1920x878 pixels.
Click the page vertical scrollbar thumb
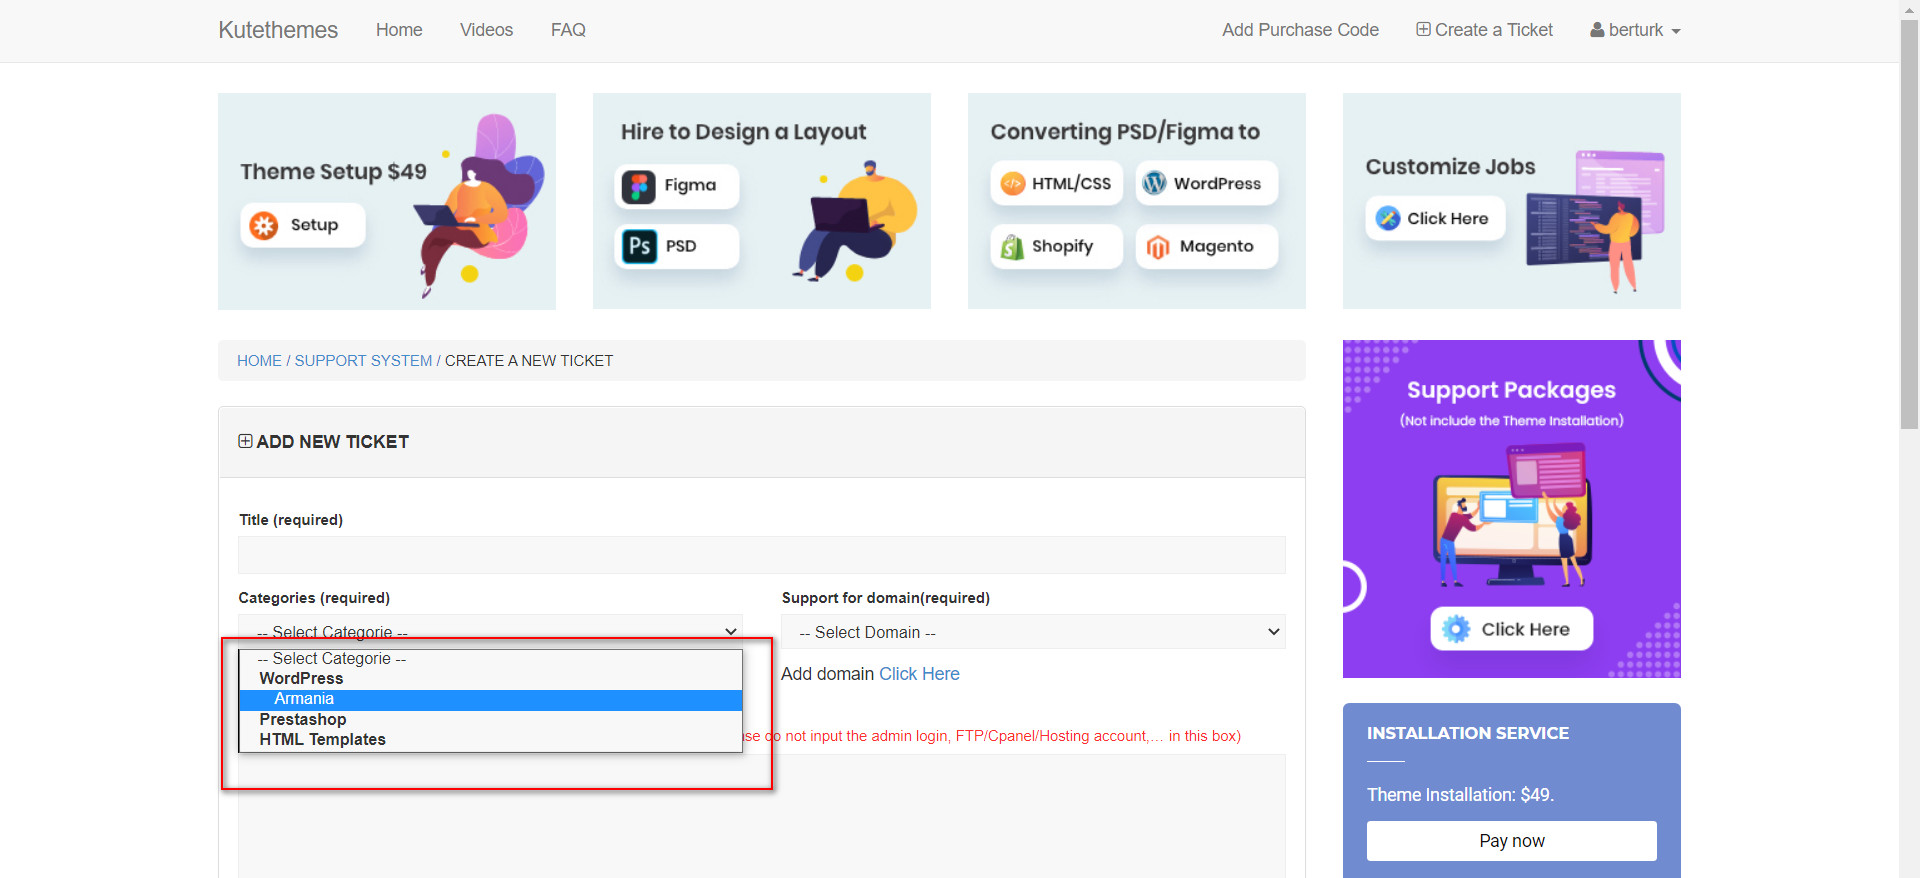click(1909, 225)
